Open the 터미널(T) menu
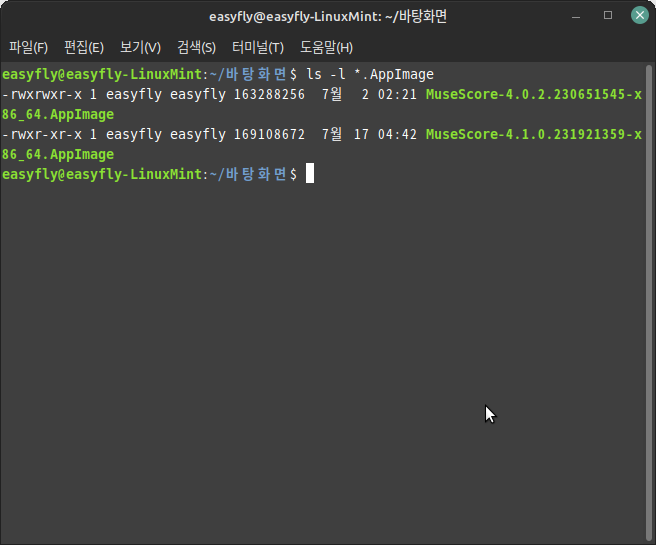The width and height of the screenshot is (656, 545). 258,47
